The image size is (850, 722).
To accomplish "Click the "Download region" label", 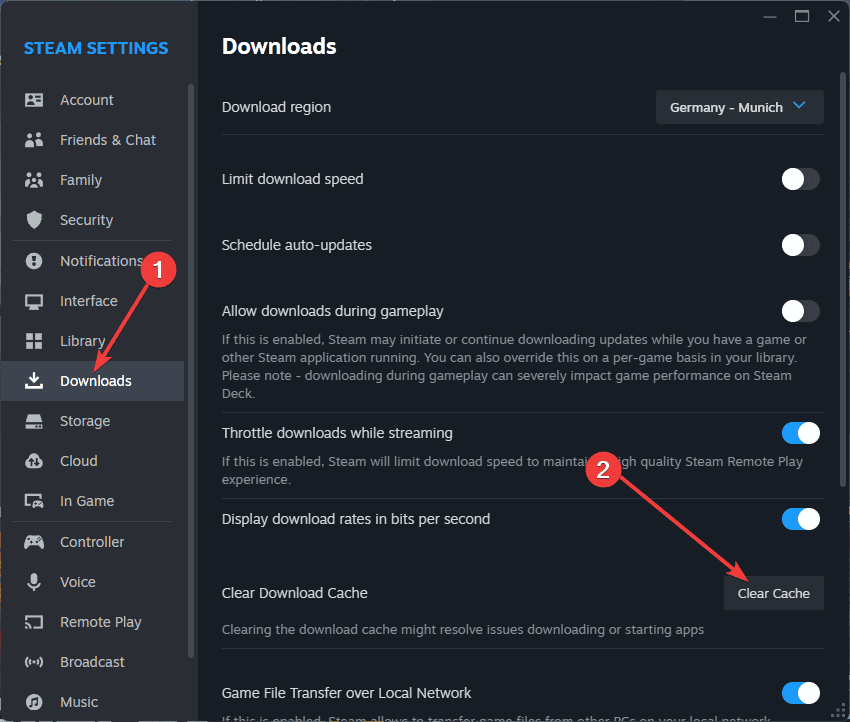I will (276, 107).
